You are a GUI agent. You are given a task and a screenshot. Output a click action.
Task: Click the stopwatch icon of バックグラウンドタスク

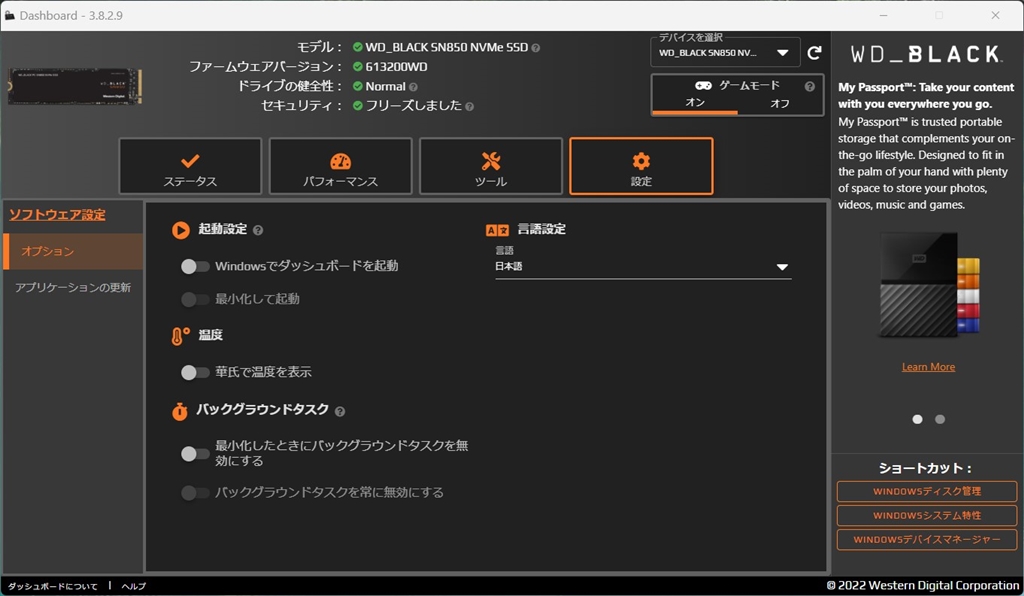(180, 411)
